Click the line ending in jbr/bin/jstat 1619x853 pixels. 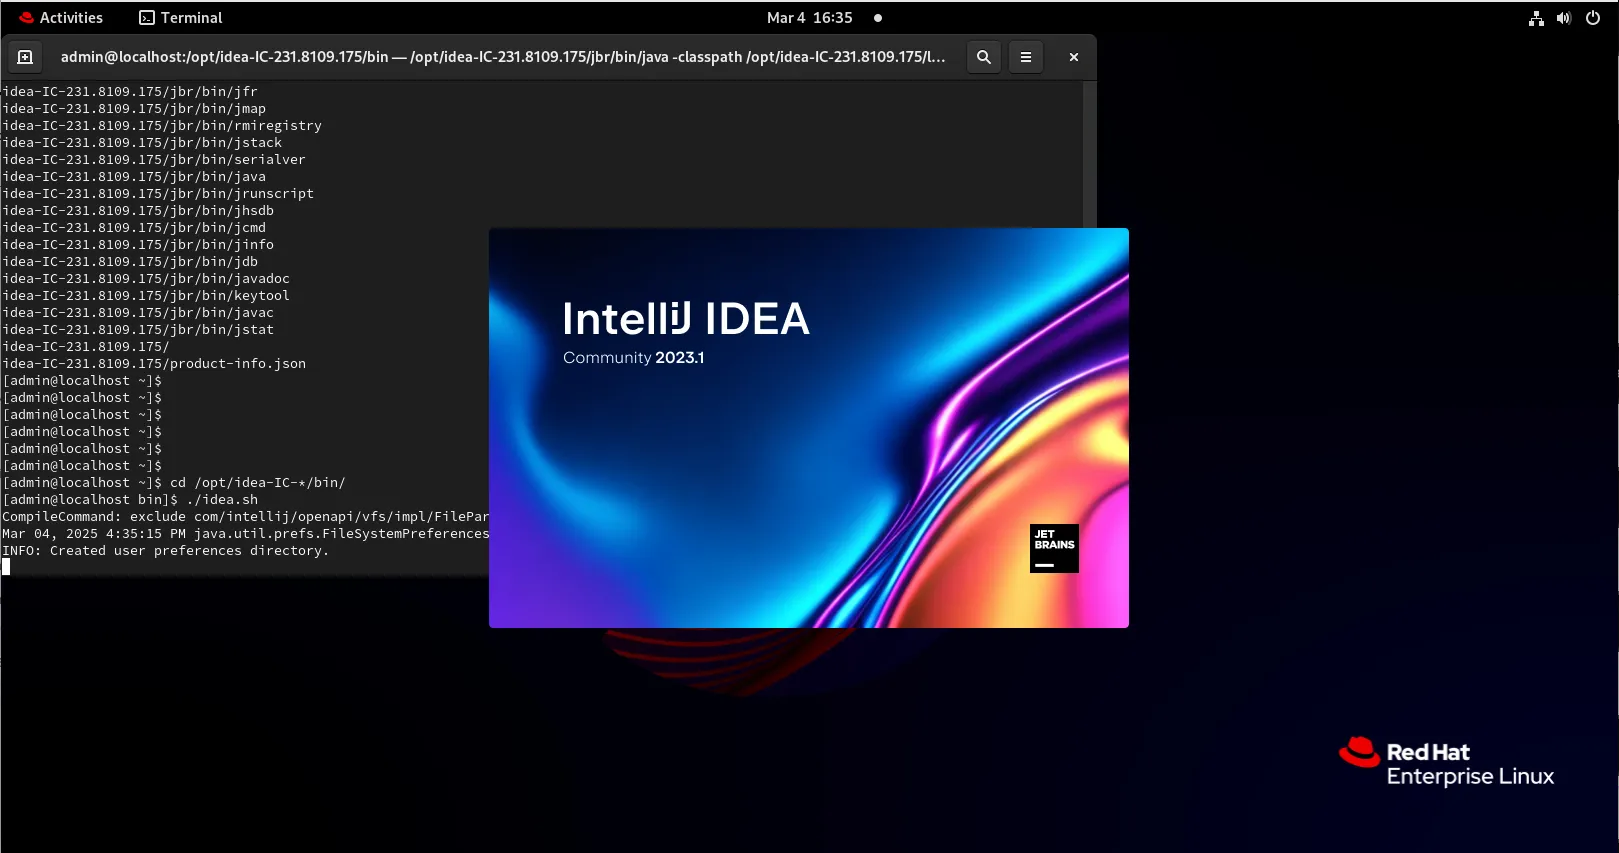coord(138,329)
